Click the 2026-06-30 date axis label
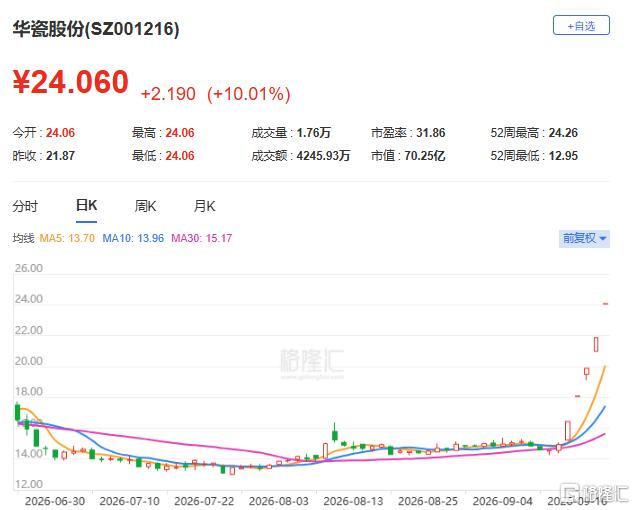The image size is (635, 510). pos(55,501)
